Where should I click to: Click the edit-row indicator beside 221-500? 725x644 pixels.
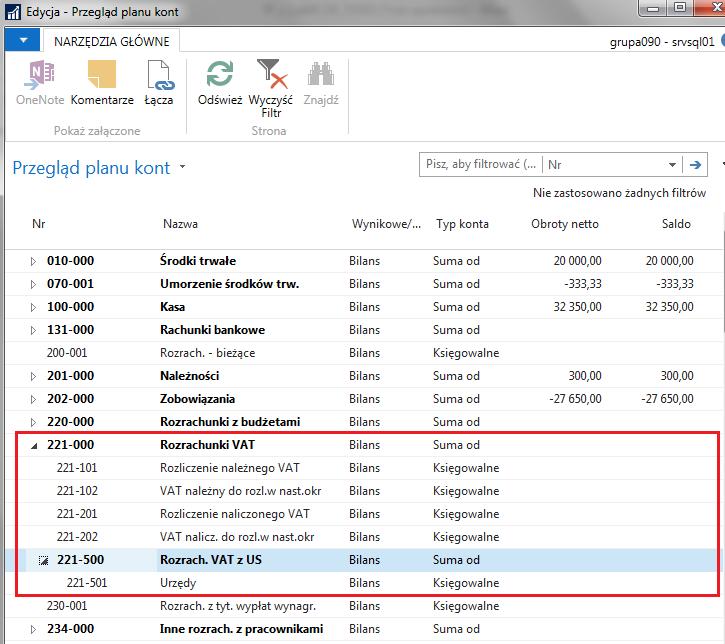pyautogui.click(x=43, y=560)
